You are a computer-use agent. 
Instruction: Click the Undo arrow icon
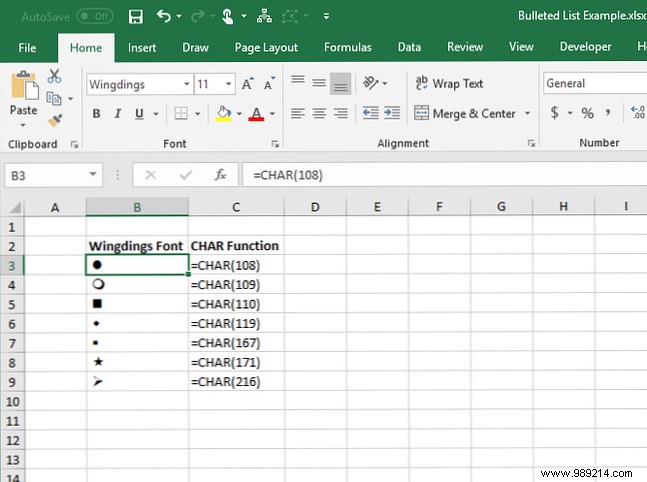click(x=164, y=17)
